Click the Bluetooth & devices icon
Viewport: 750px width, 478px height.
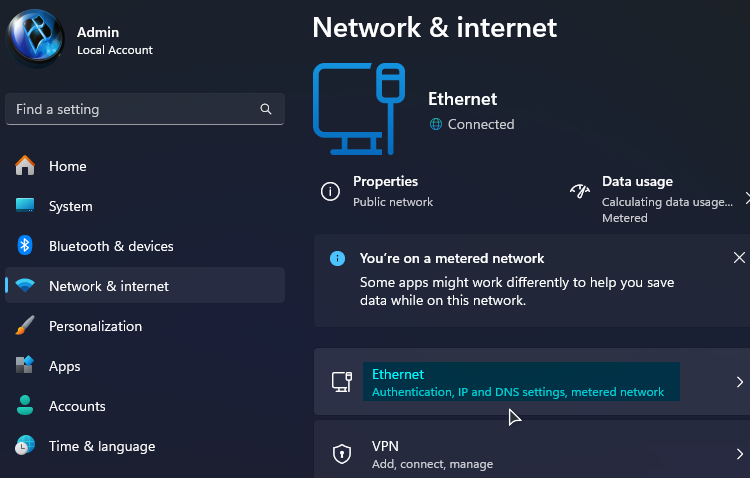[25, 245]
